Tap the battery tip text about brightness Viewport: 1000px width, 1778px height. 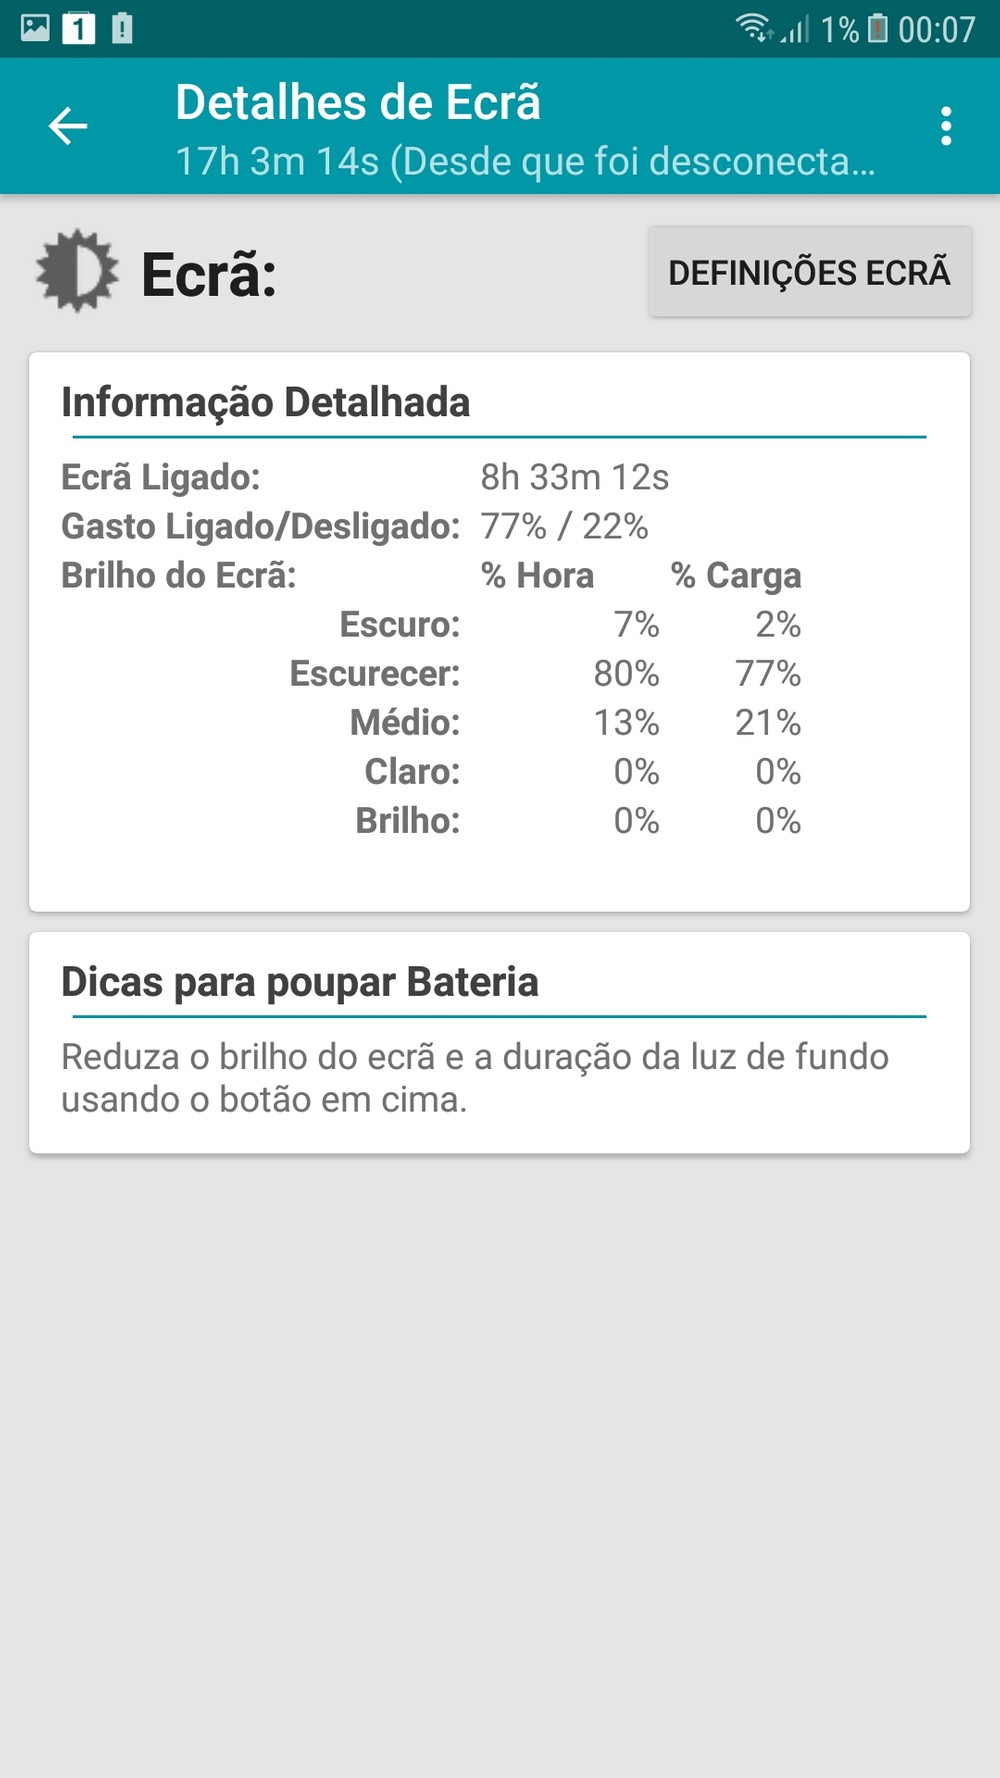click(475, 1078)
